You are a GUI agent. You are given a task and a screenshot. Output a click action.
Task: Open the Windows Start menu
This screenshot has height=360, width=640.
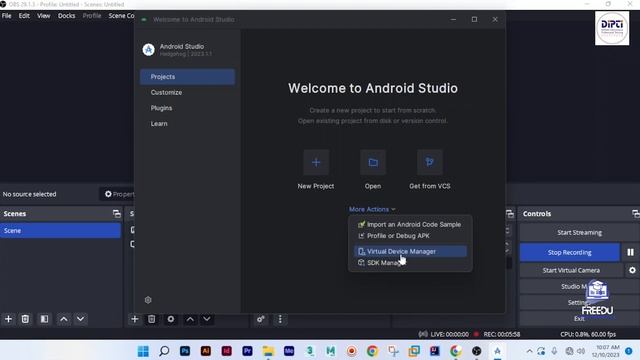pos(143,351)
